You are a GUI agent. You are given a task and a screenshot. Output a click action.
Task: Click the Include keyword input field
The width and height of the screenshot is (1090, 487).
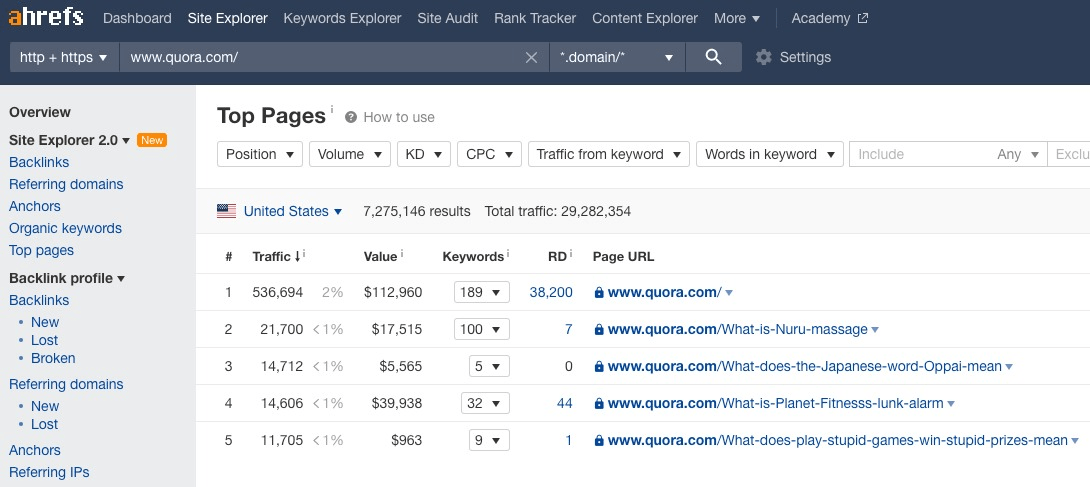921,154
